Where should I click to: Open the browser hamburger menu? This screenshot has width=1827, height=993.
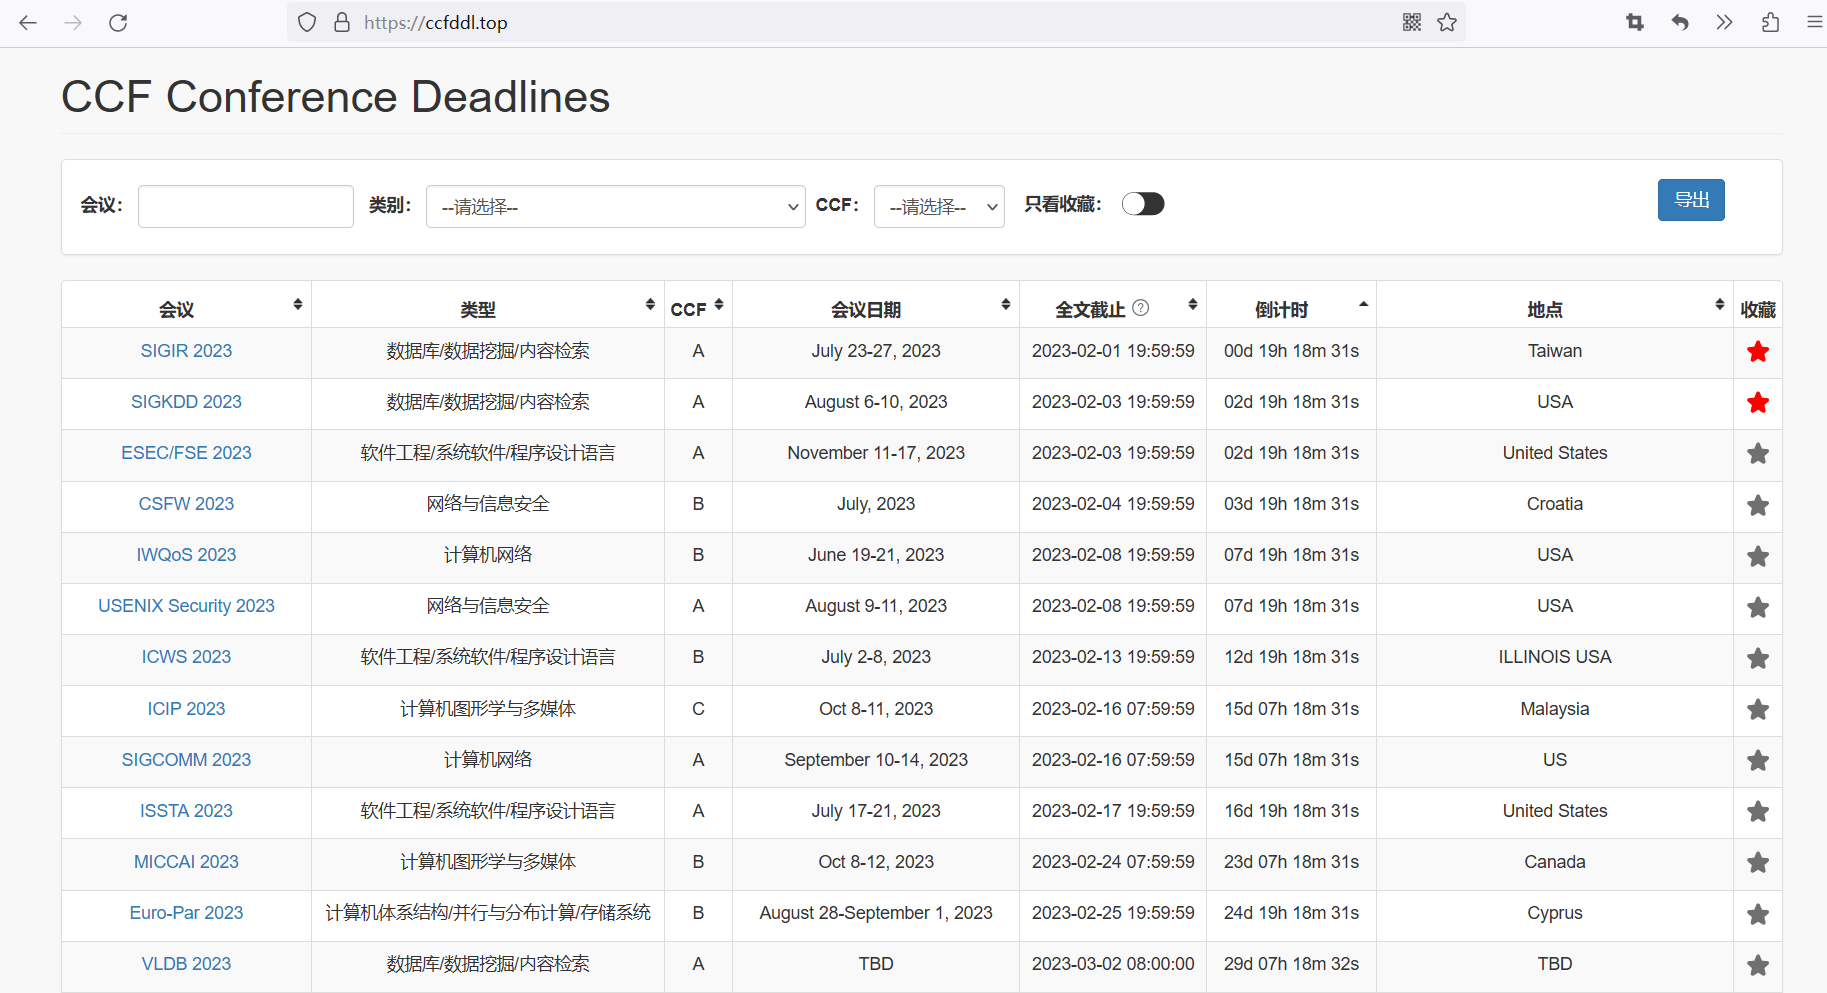pos(1815,22)
